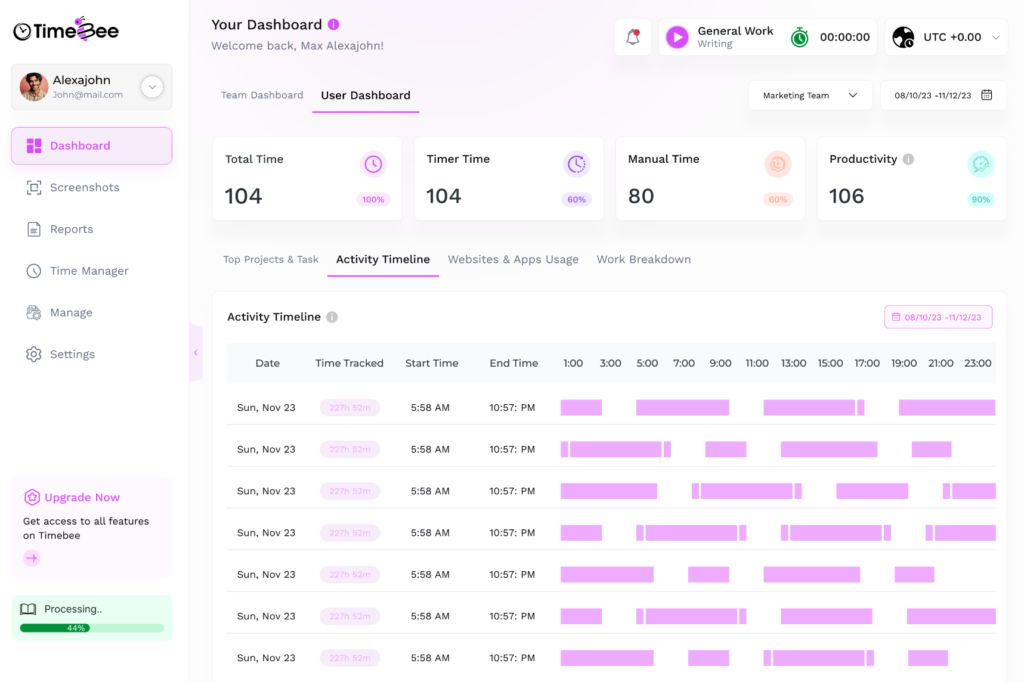Click the General Work Writing task label

pyautogui.click(x=735, y=37)
